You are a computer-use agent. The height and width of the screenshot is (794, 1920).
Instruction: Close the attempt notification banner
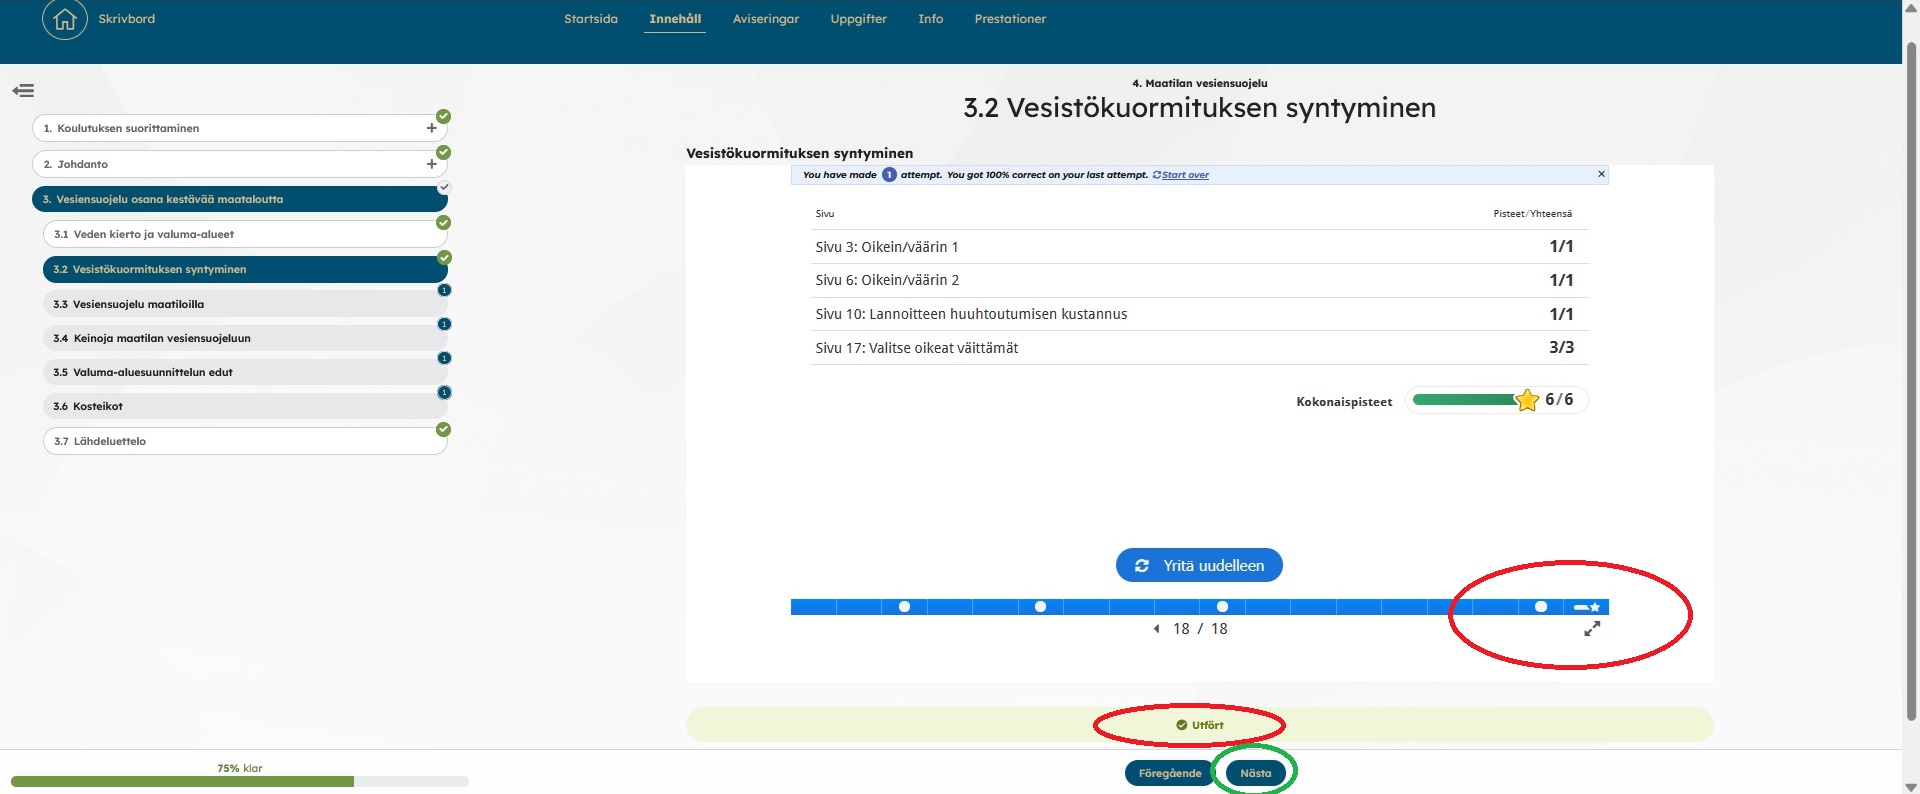point(1601,174)
